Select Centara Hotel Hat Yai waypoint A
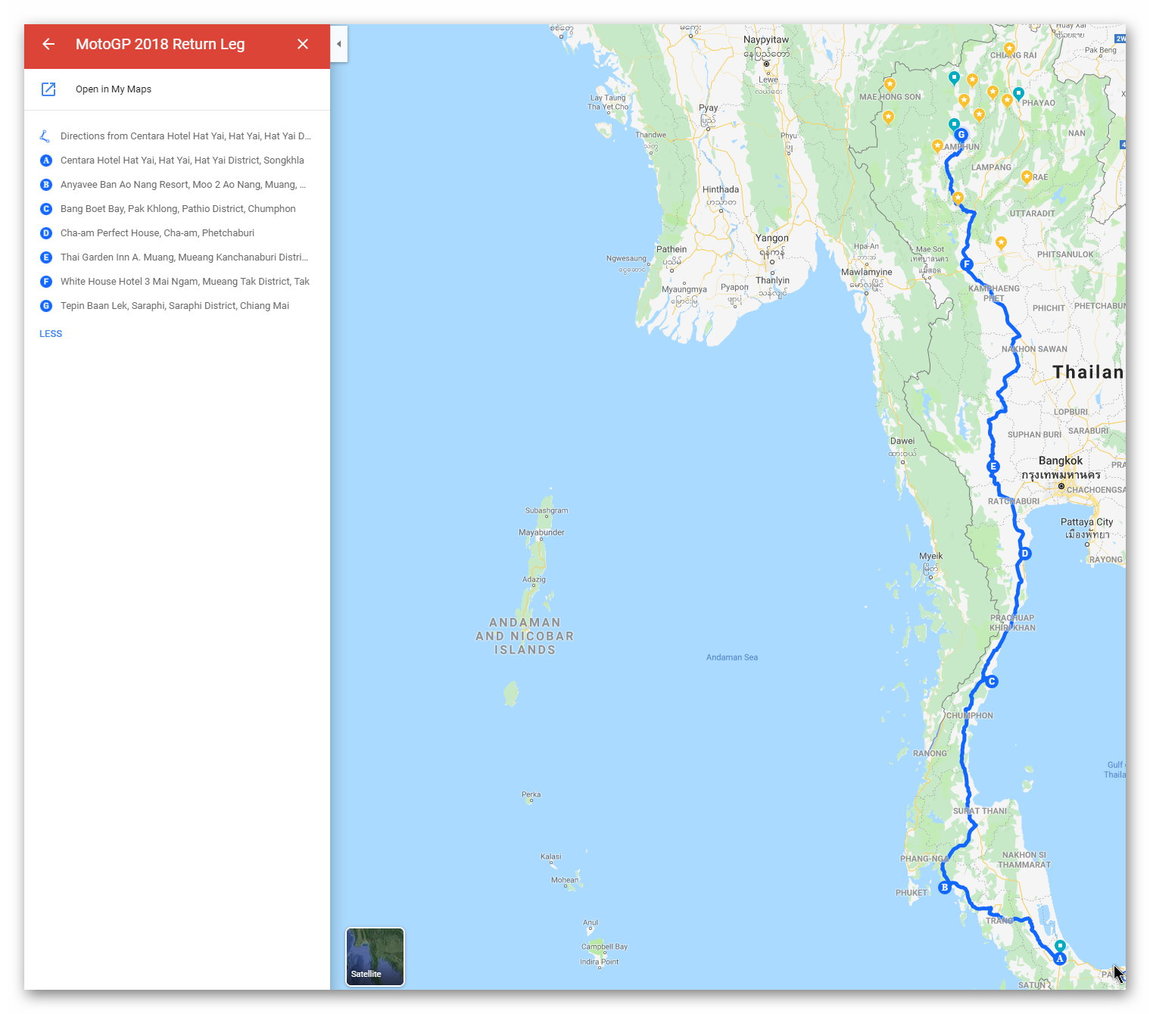 click(x=182, y=160)
